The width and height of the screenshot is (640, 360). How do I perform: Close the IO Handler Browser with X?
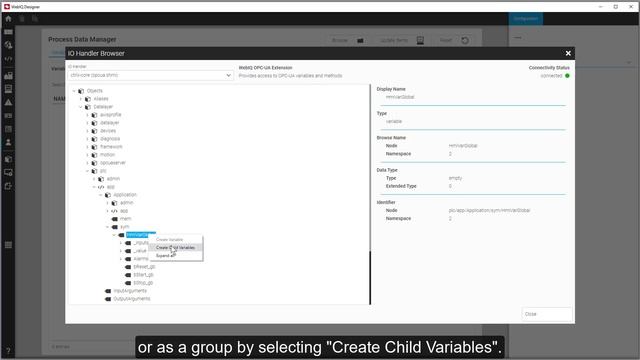pos(568,53)
